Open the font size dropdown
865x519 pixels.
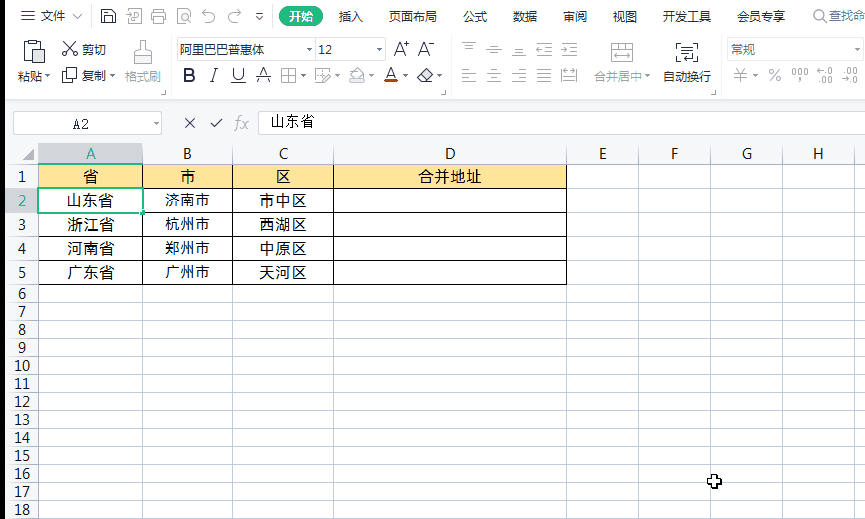pyautogui.click(x=380, y=50)
